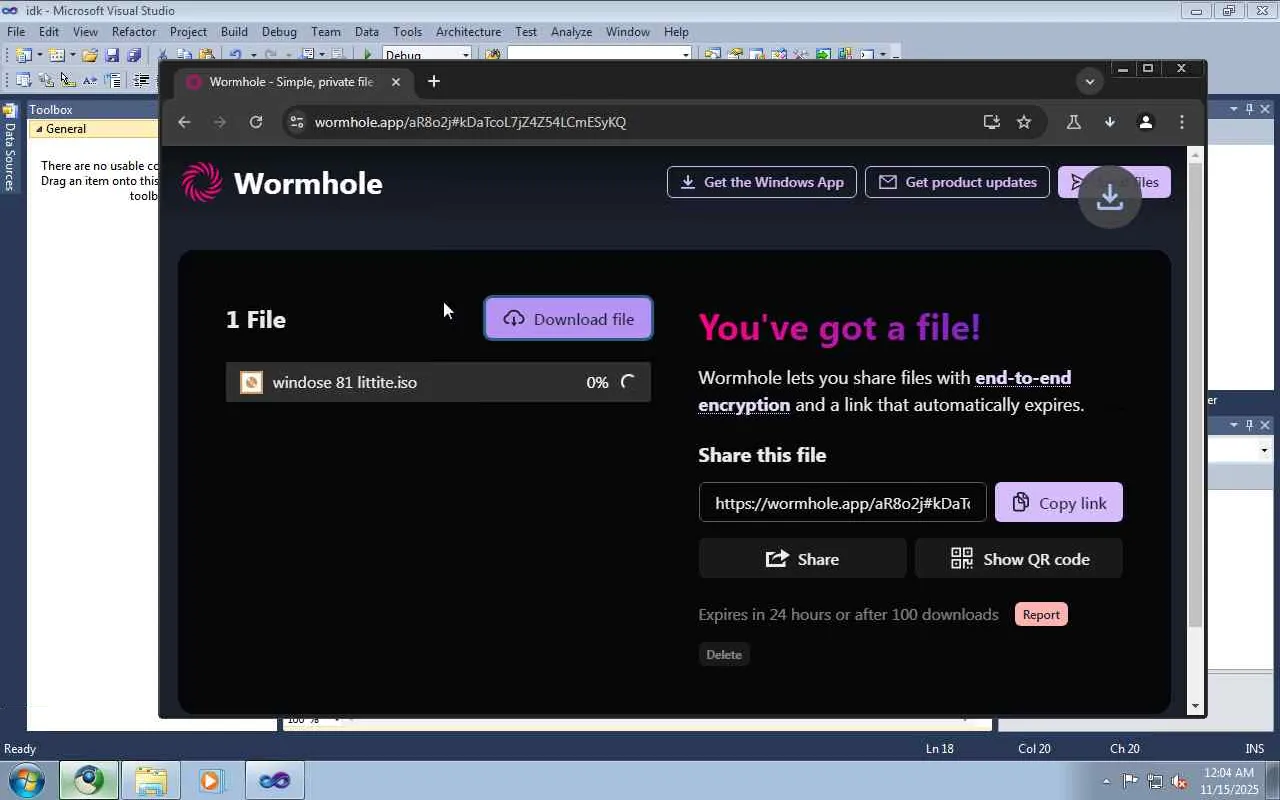Open a new browser tab
The height and width of the screenshot is (800, 1280).
coord(433,82)
